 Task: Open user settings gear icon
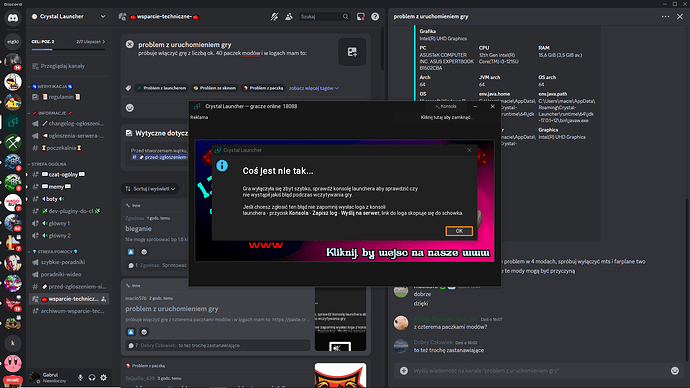coord(103,377)
